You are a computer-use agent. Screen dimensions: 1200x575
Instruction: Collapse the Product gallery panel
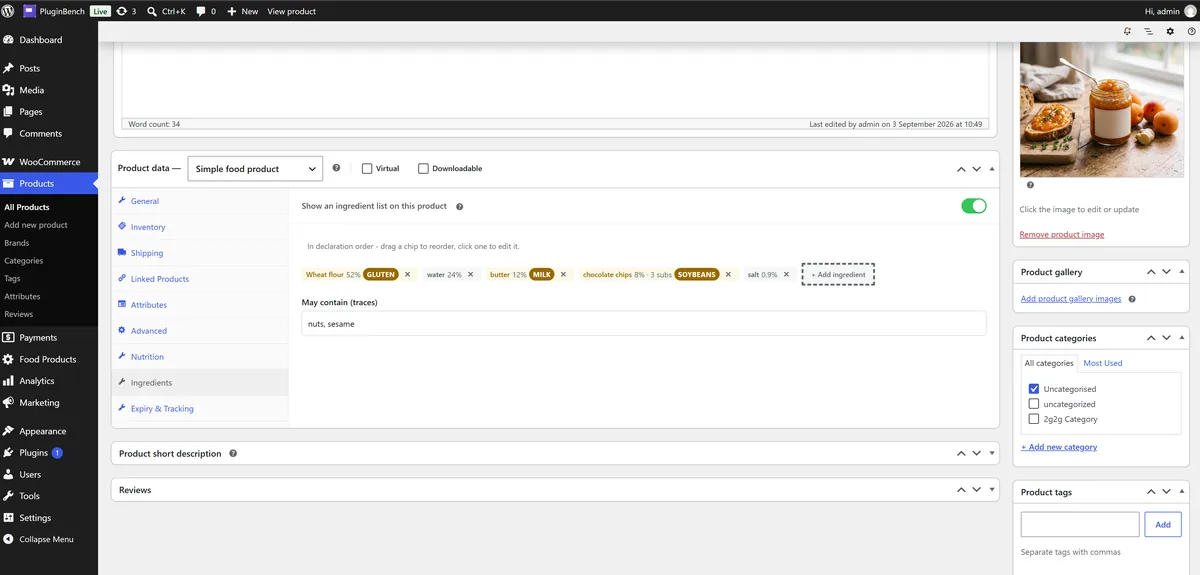tap(1182, 272)
